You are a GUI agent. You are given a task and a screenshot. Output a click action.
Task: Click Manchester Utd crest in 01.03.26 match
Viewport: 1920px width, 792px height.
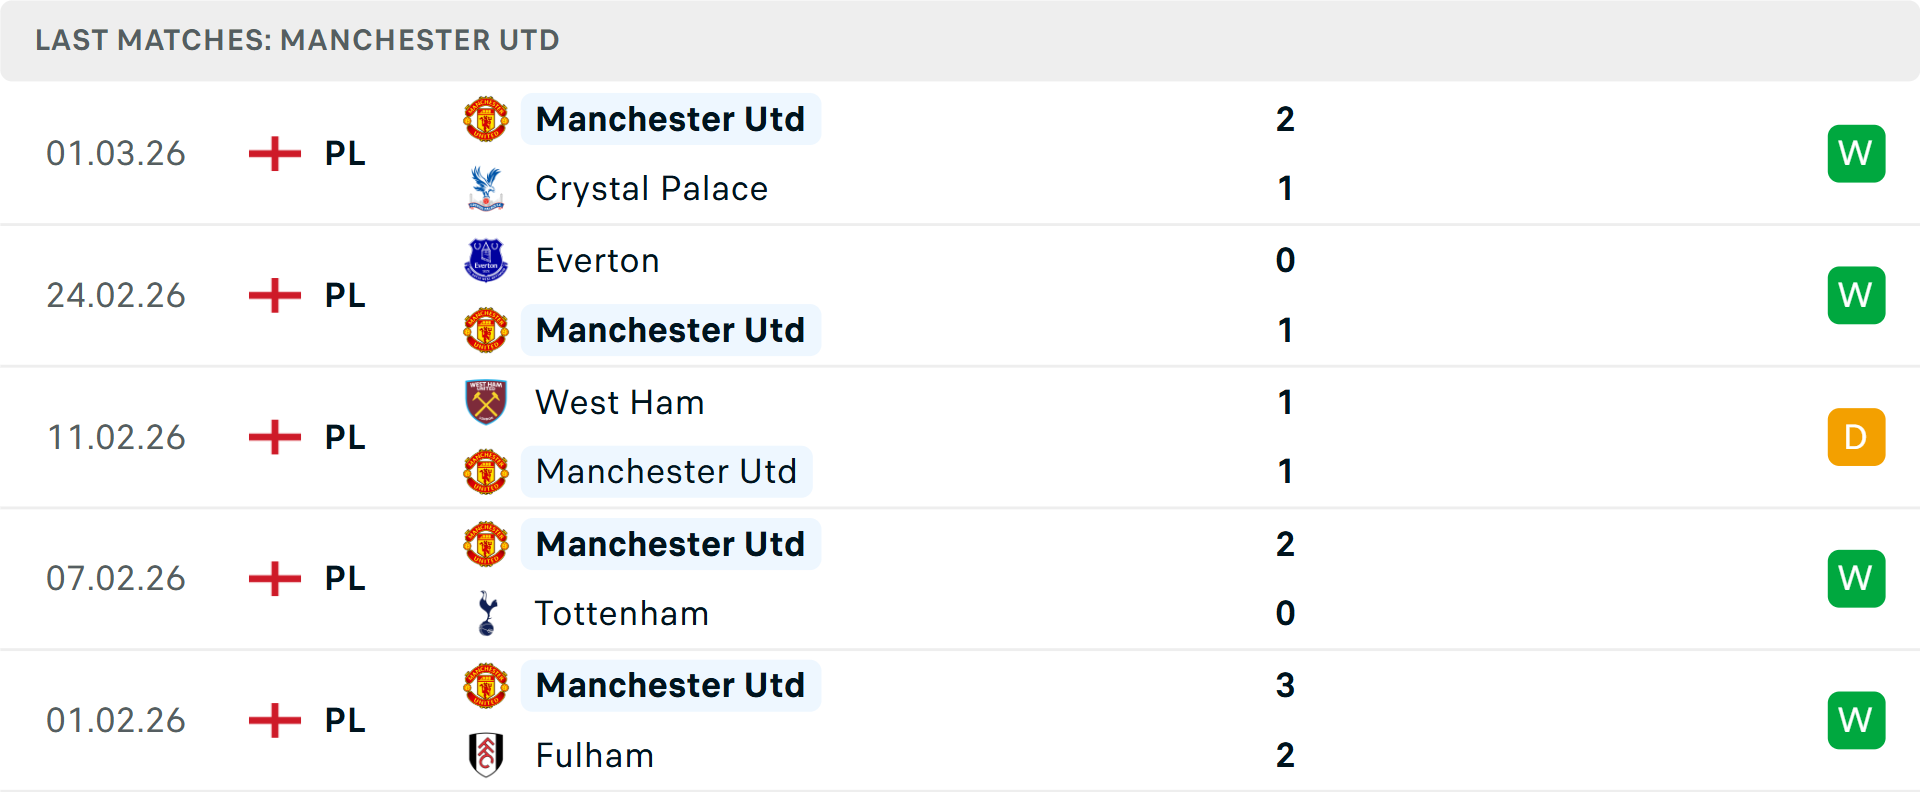pos(486,119)
